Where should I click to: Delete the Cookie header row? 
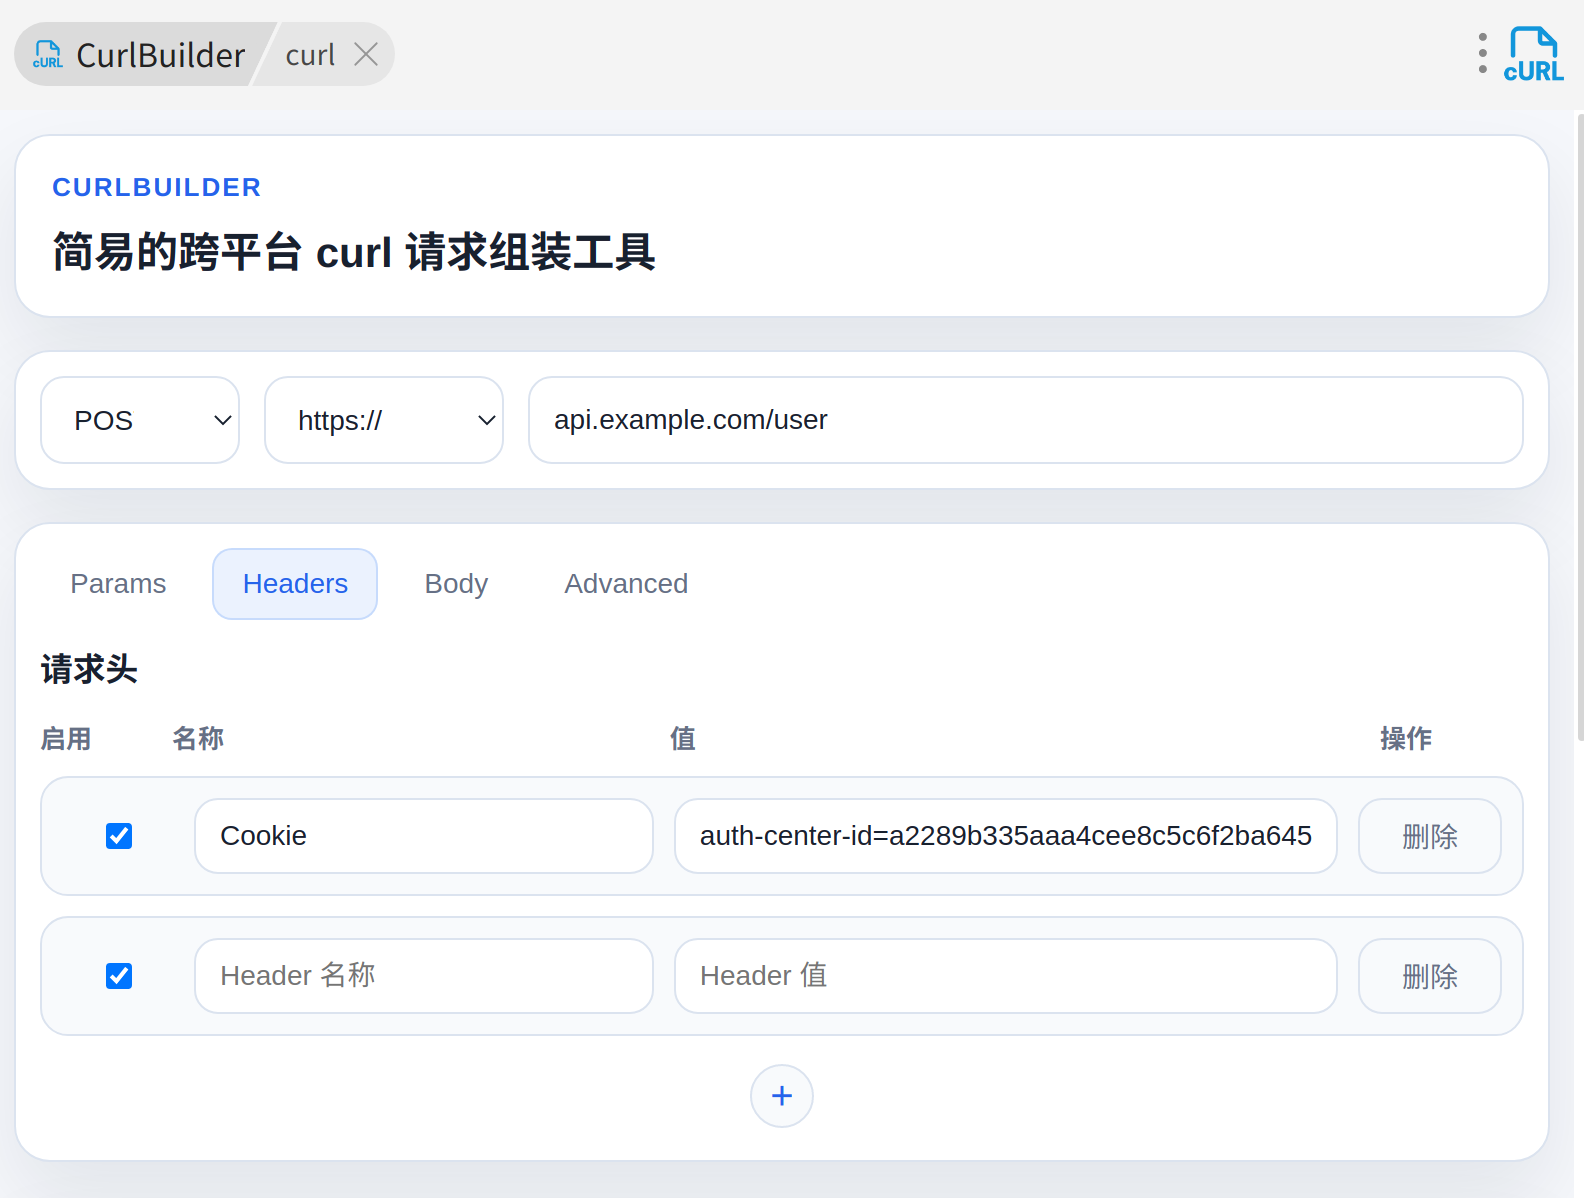tap(1429, 836)
